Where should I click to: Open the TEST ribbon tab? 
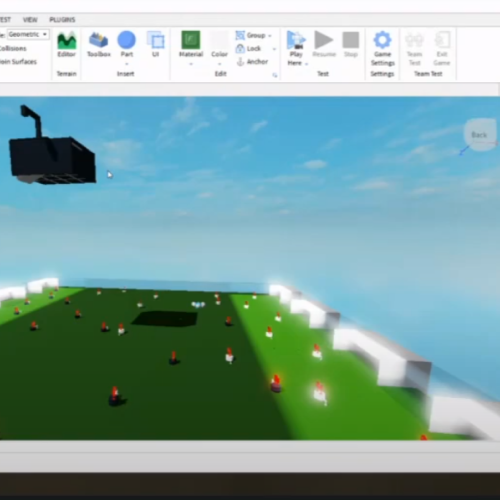tap(5, 20)
